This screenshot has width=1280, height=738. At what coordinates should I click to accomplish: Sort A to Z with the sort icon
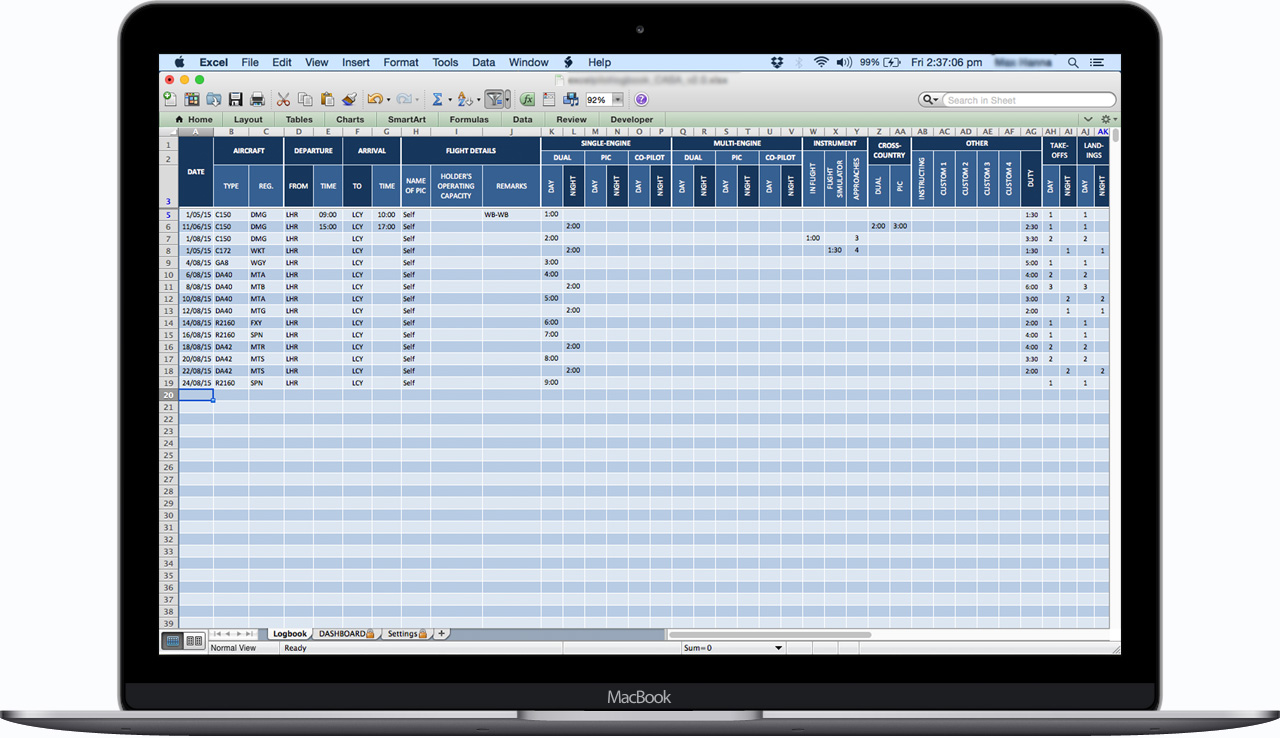464,99
